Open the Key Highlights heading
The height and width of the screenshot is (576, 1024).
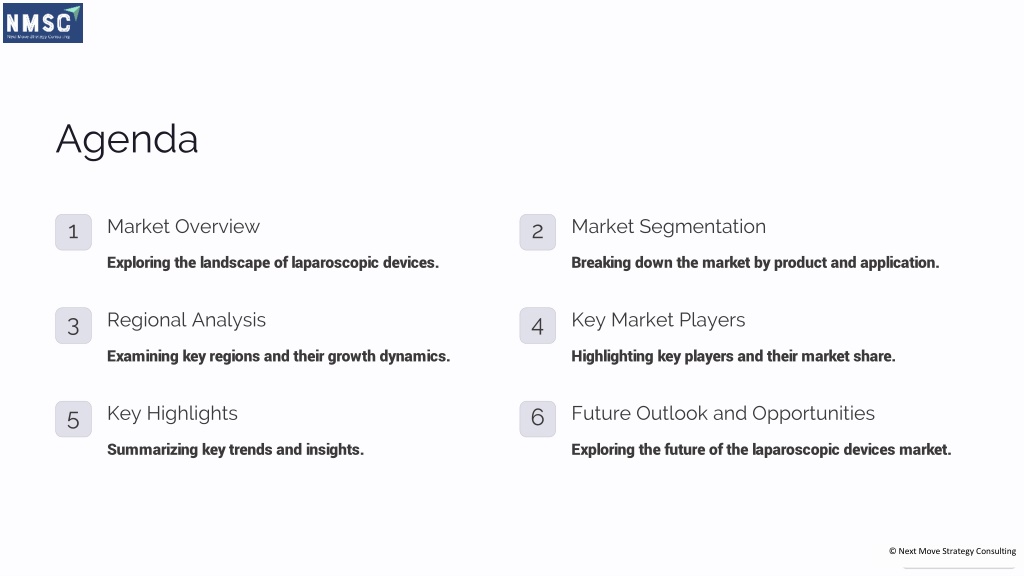coord(172,413)
